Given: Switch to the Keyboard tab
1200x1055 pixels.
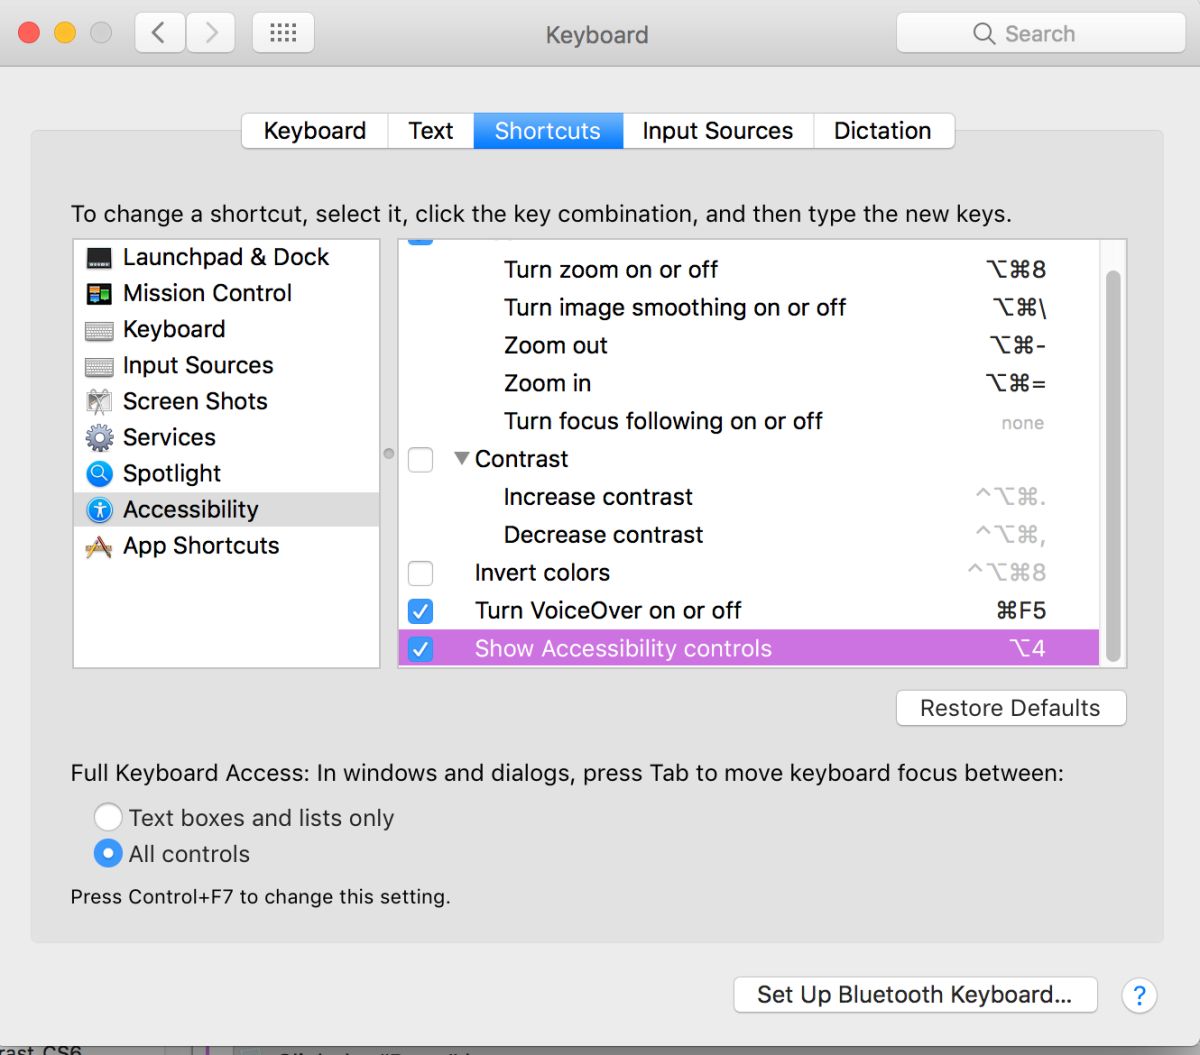Looking at the screenshot, I should pyautogui.click(x=315, y=131).
